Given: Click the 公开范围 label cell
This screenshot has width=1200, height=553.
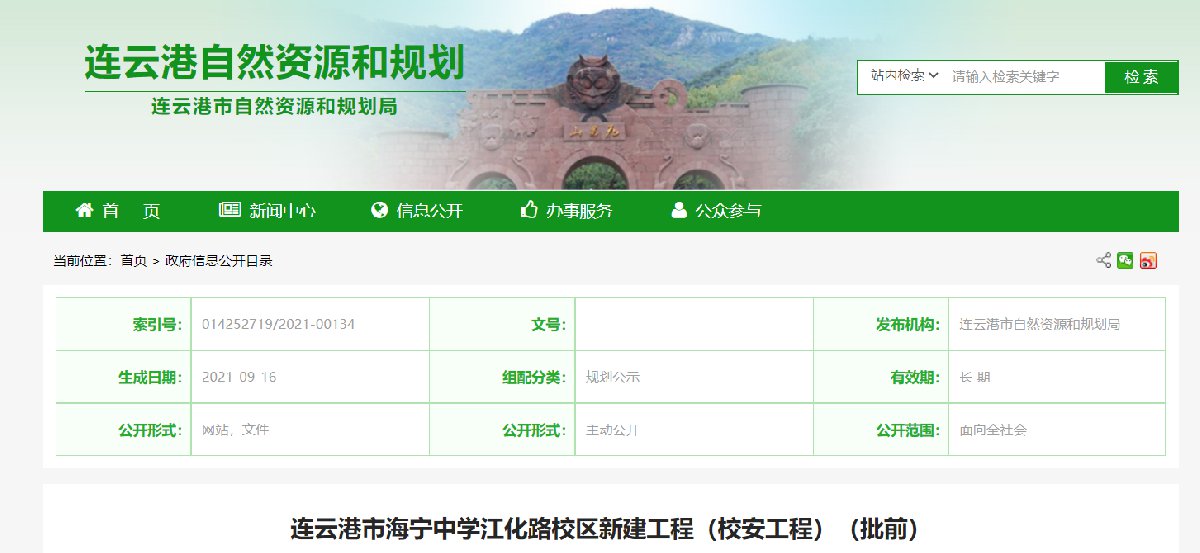Looking at the screenshot, I should (x=881, y=430).
